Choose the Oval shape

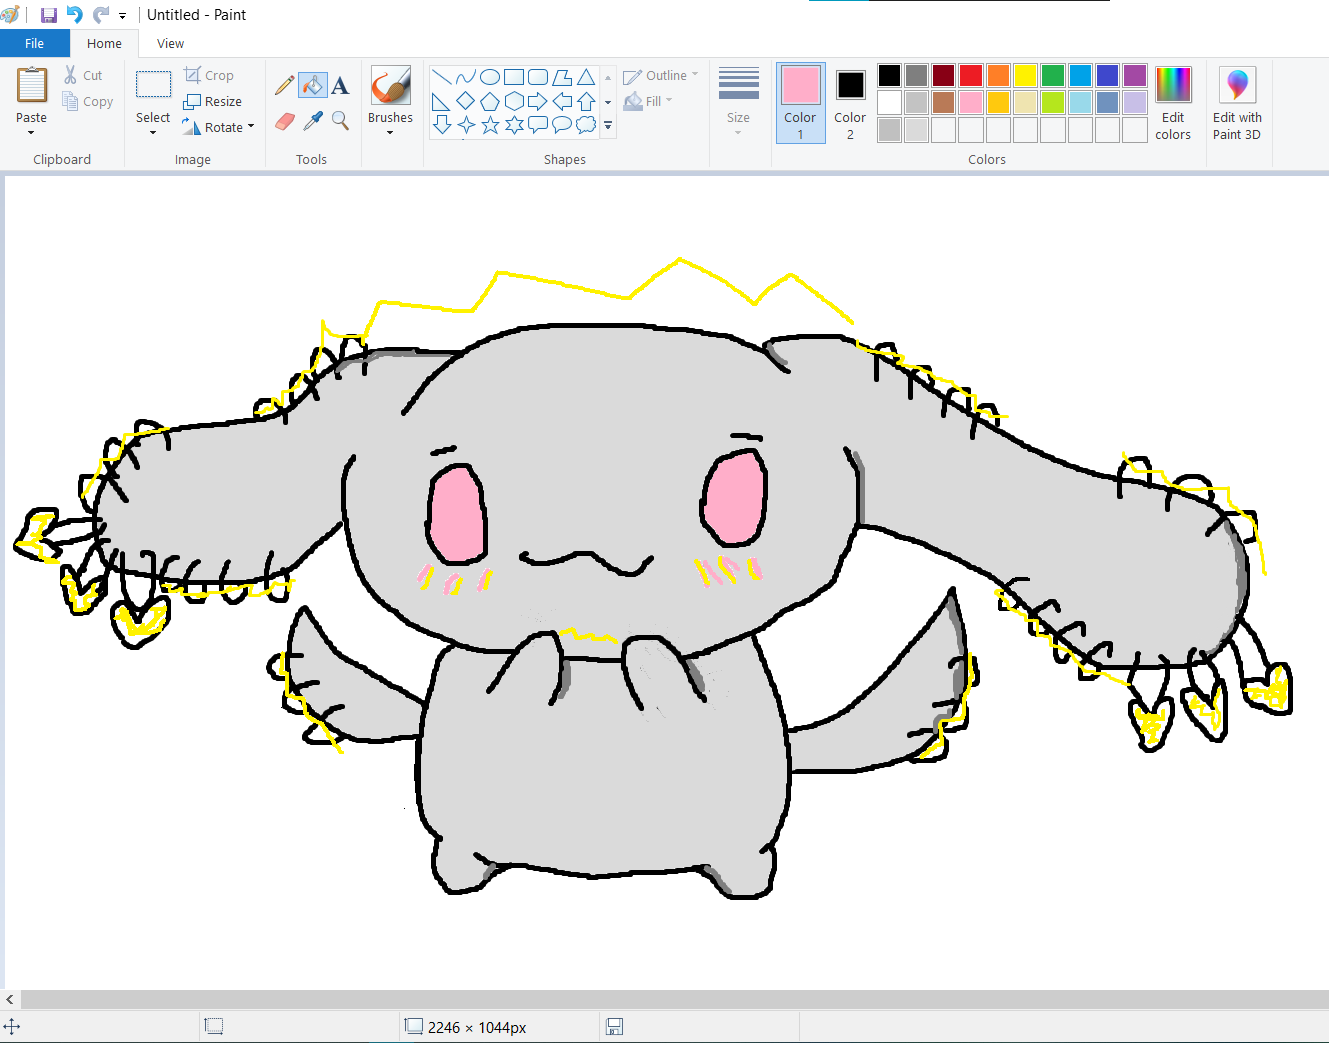(x=490, y=77)
